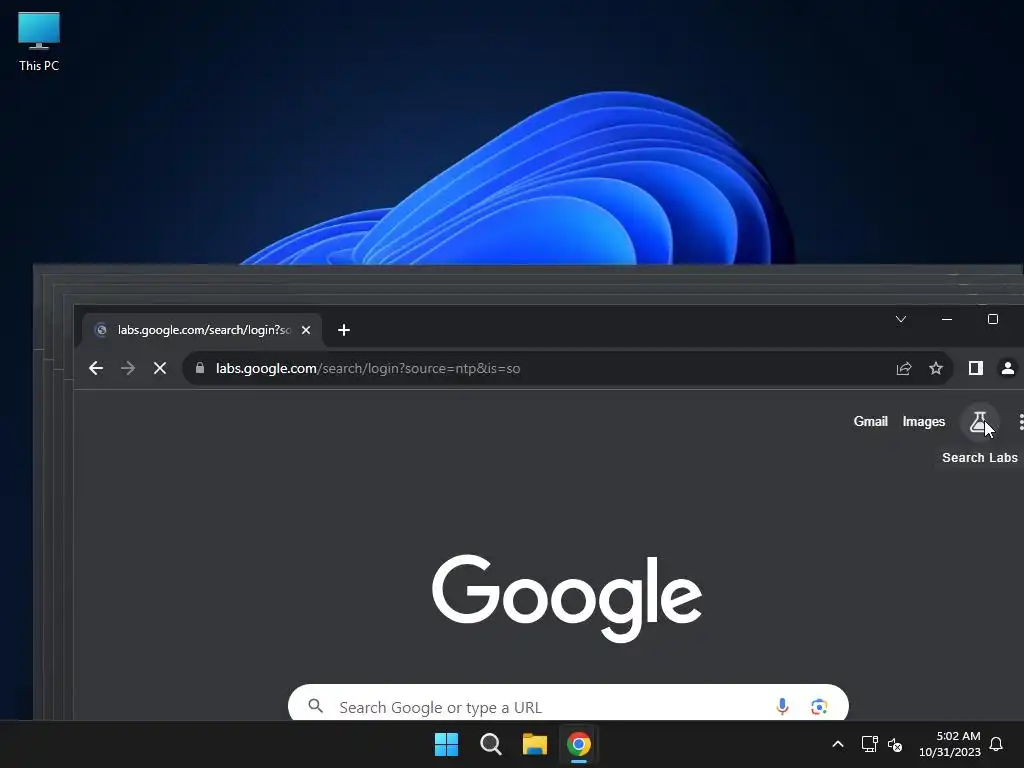Screen dimensions: 1024x768
Task: Open a new tab with plus
Action: 344,330
